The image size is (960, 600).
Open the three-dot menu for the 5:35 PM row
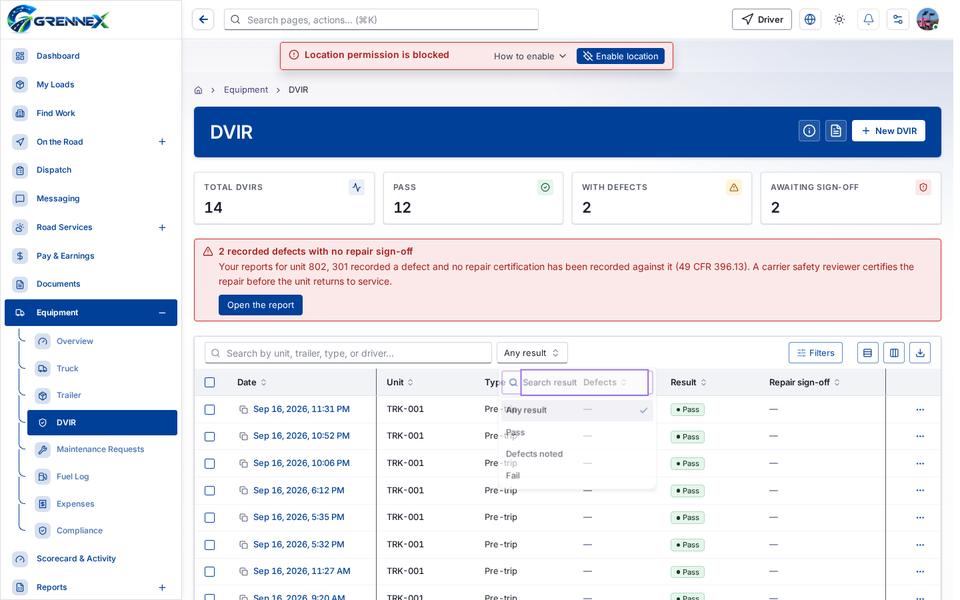[x=920, y=517]
